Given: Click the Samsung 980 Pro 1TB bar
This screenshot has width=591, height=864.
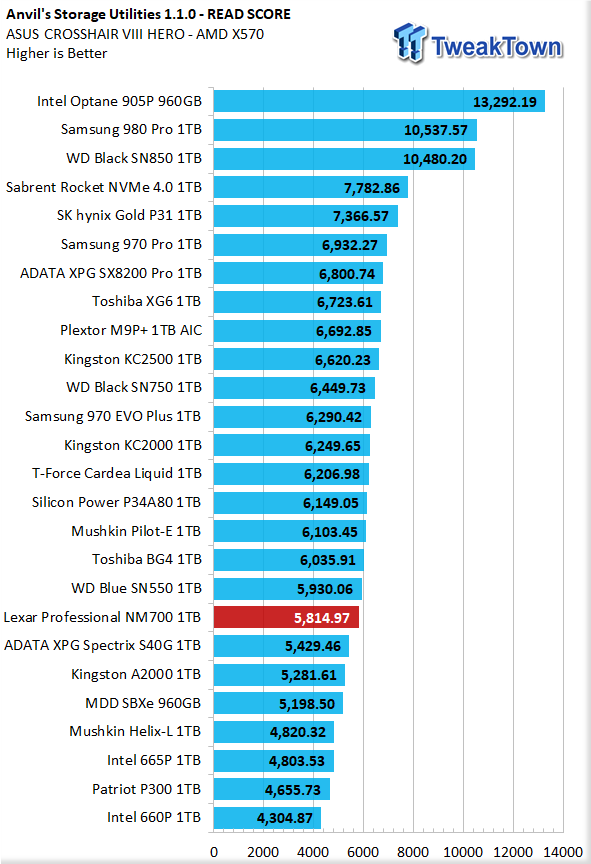Looking at the screenshot, I should click(x=345, y=130).
